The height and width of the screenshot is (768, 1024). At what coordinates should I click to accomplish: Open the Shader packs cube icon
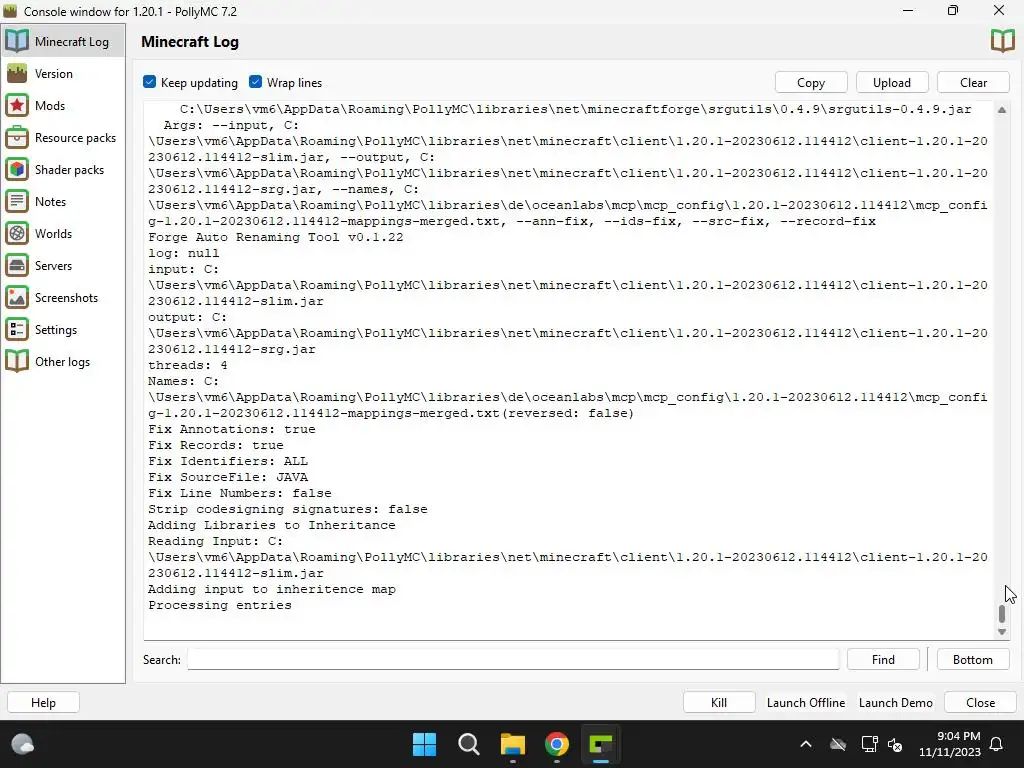(x=17, y=169)
